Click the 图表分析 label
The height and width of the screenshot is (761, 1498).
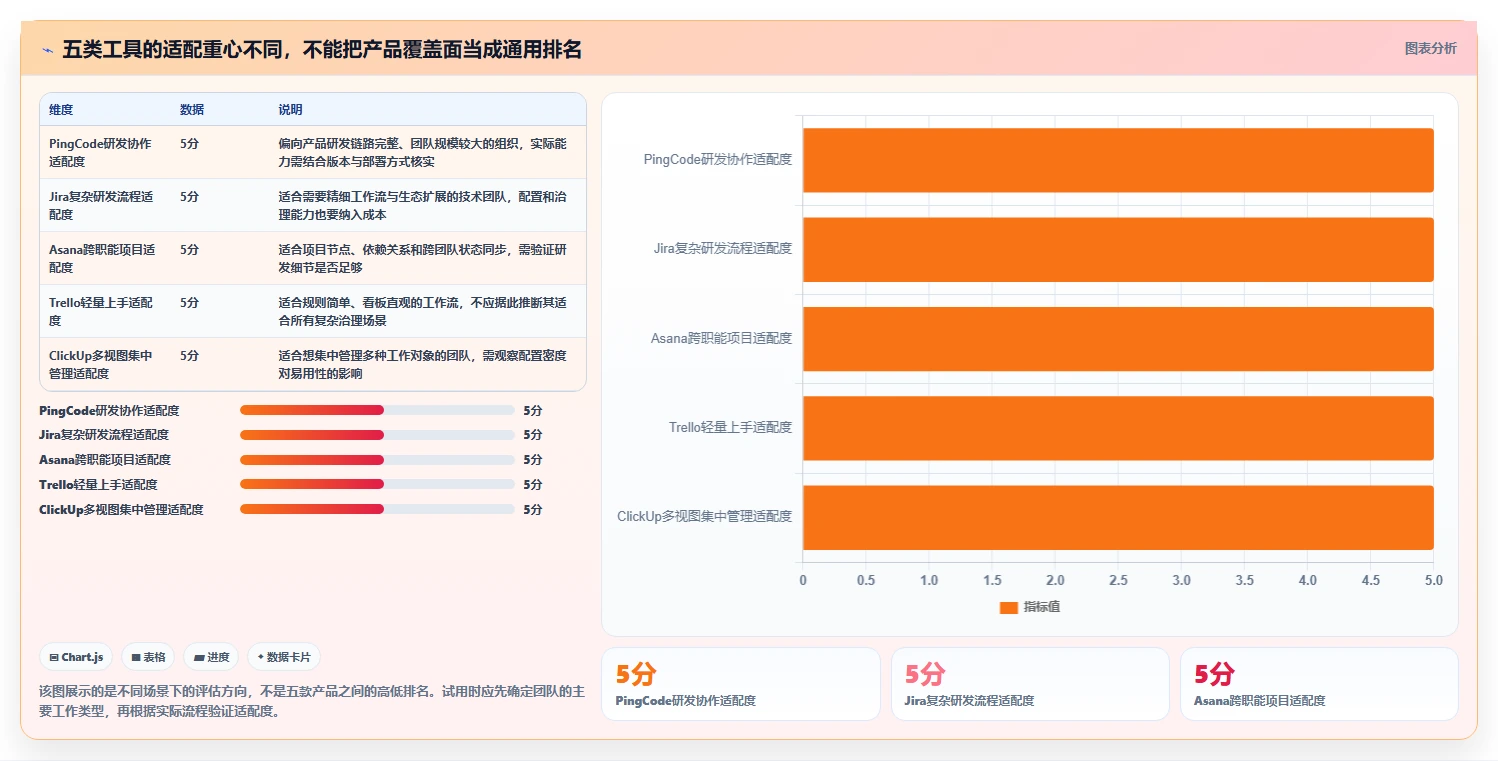point(1430,48)
